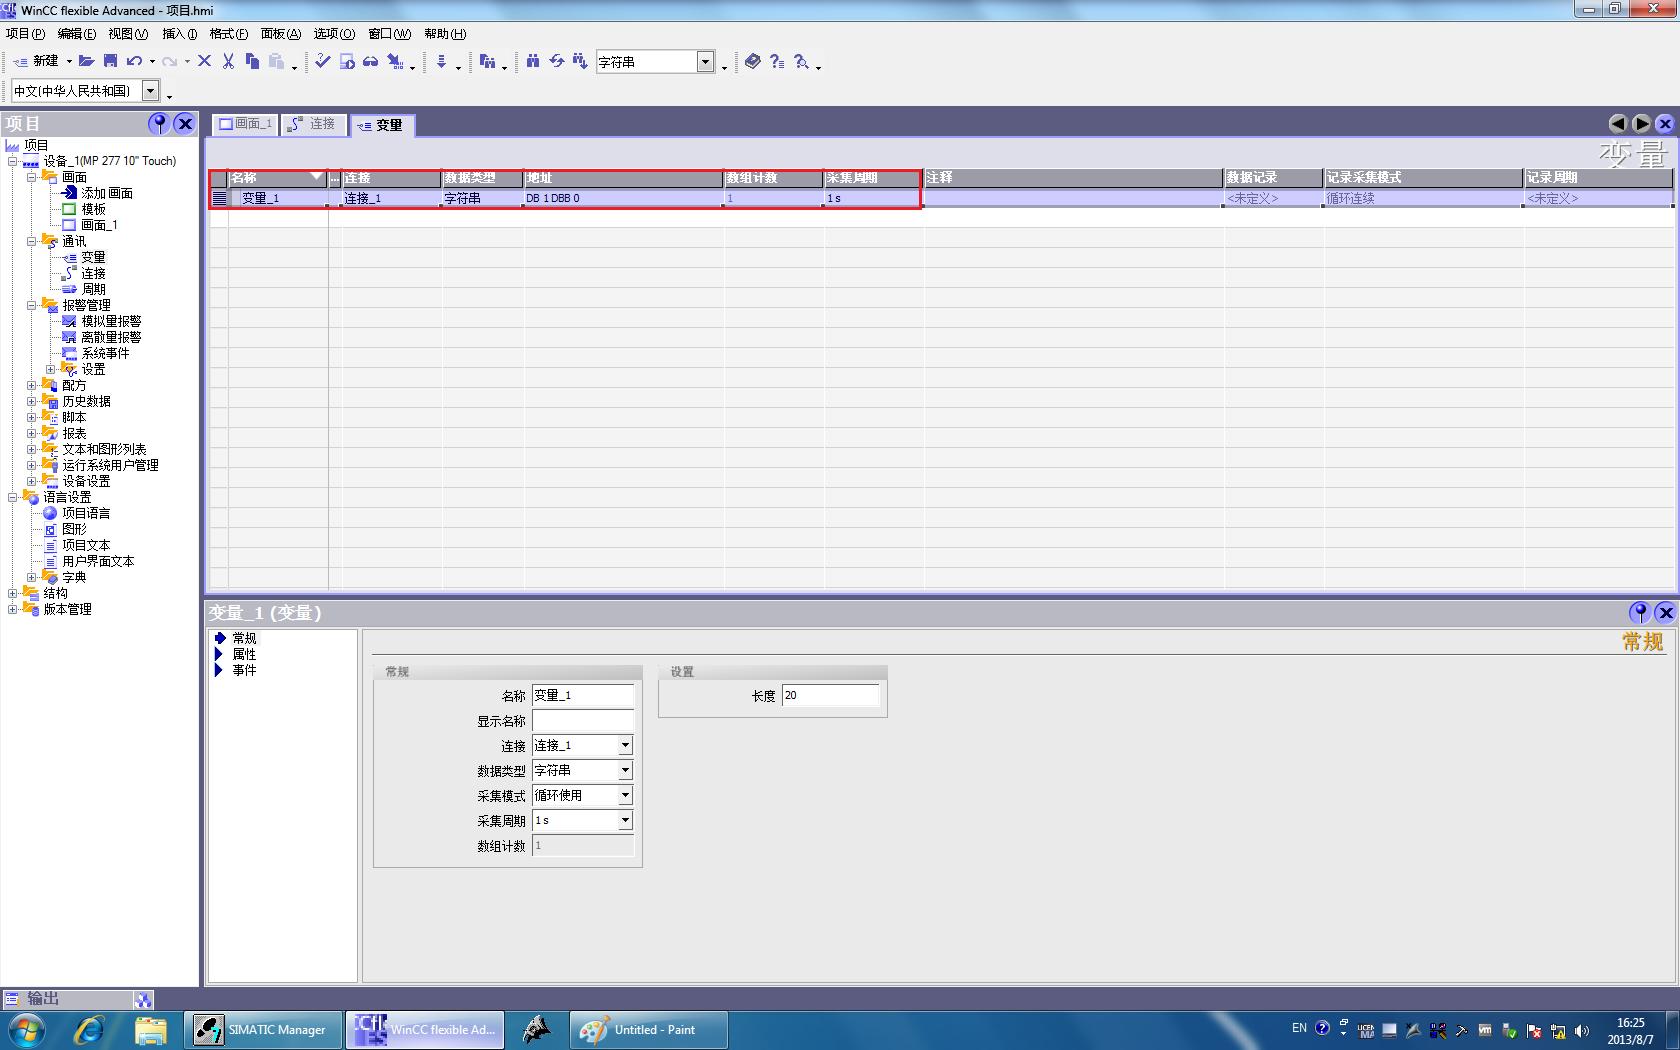Click the Save project disk icon
1680x1050 pixels.
point(111,61)
